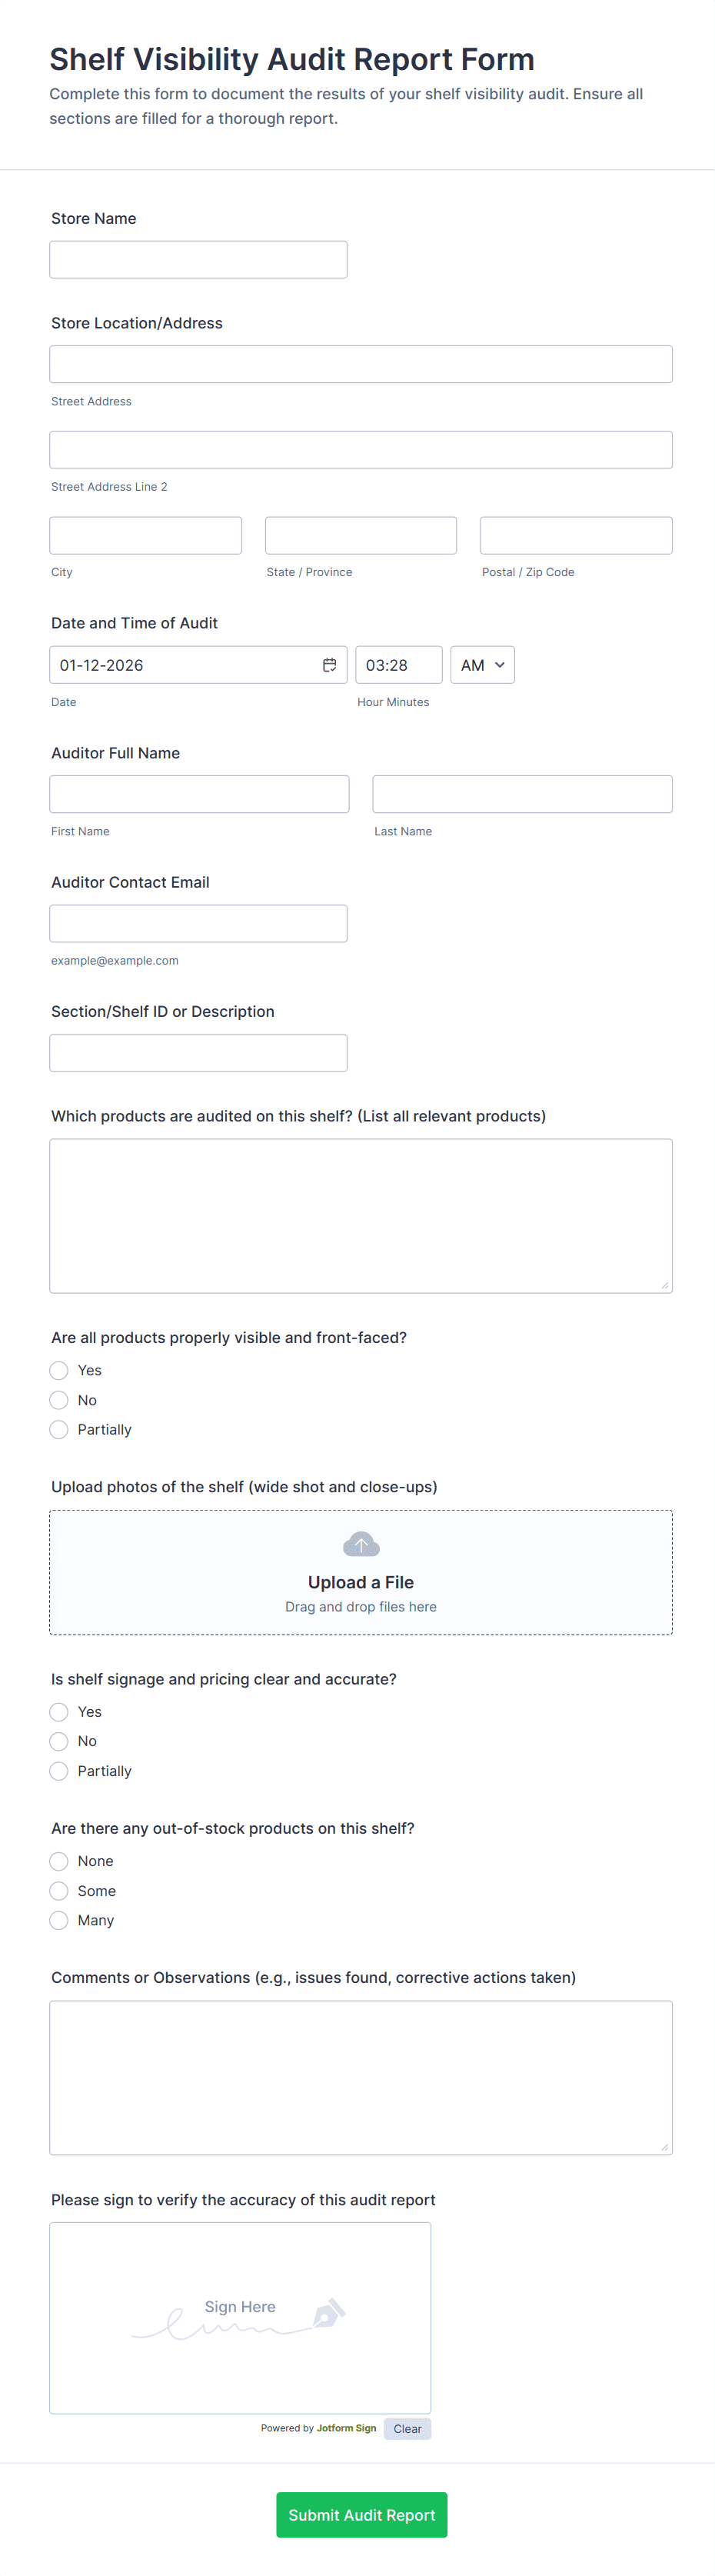Click the Store Name input field
The height and width of the screenshot is (2576, 715).
[198, 259]
